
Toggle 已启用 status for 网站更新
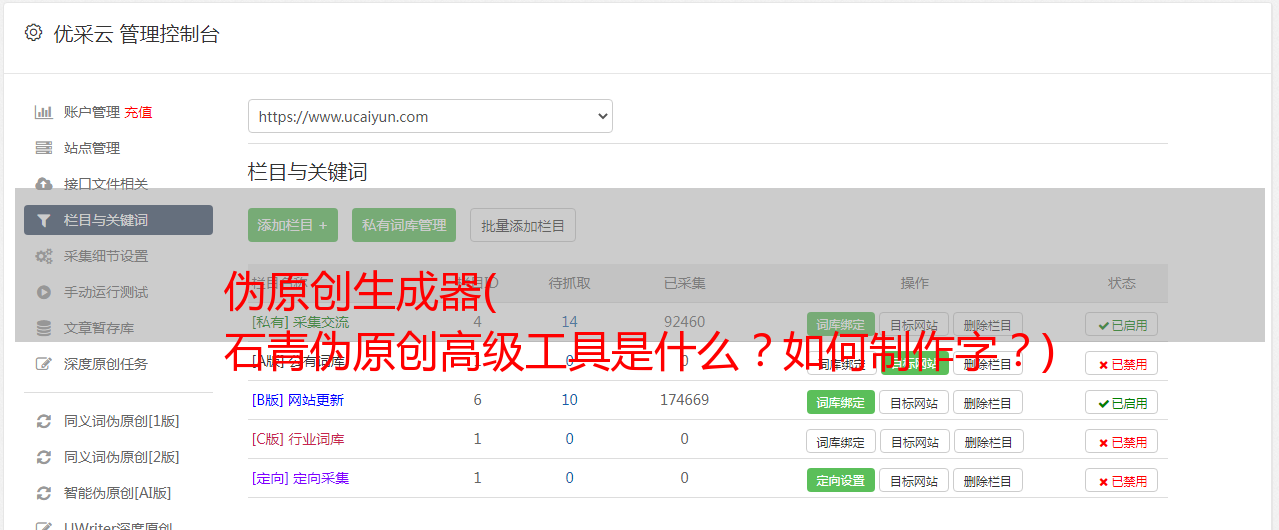[1122, 402]
